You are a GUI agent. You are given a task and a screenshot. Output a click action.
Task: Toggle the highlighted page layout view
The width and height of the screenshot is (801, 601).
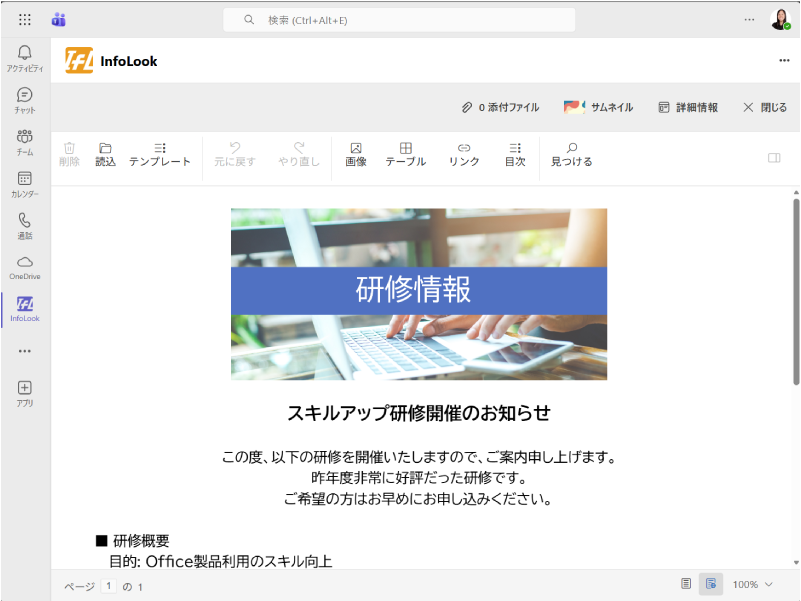coord(711,584)
